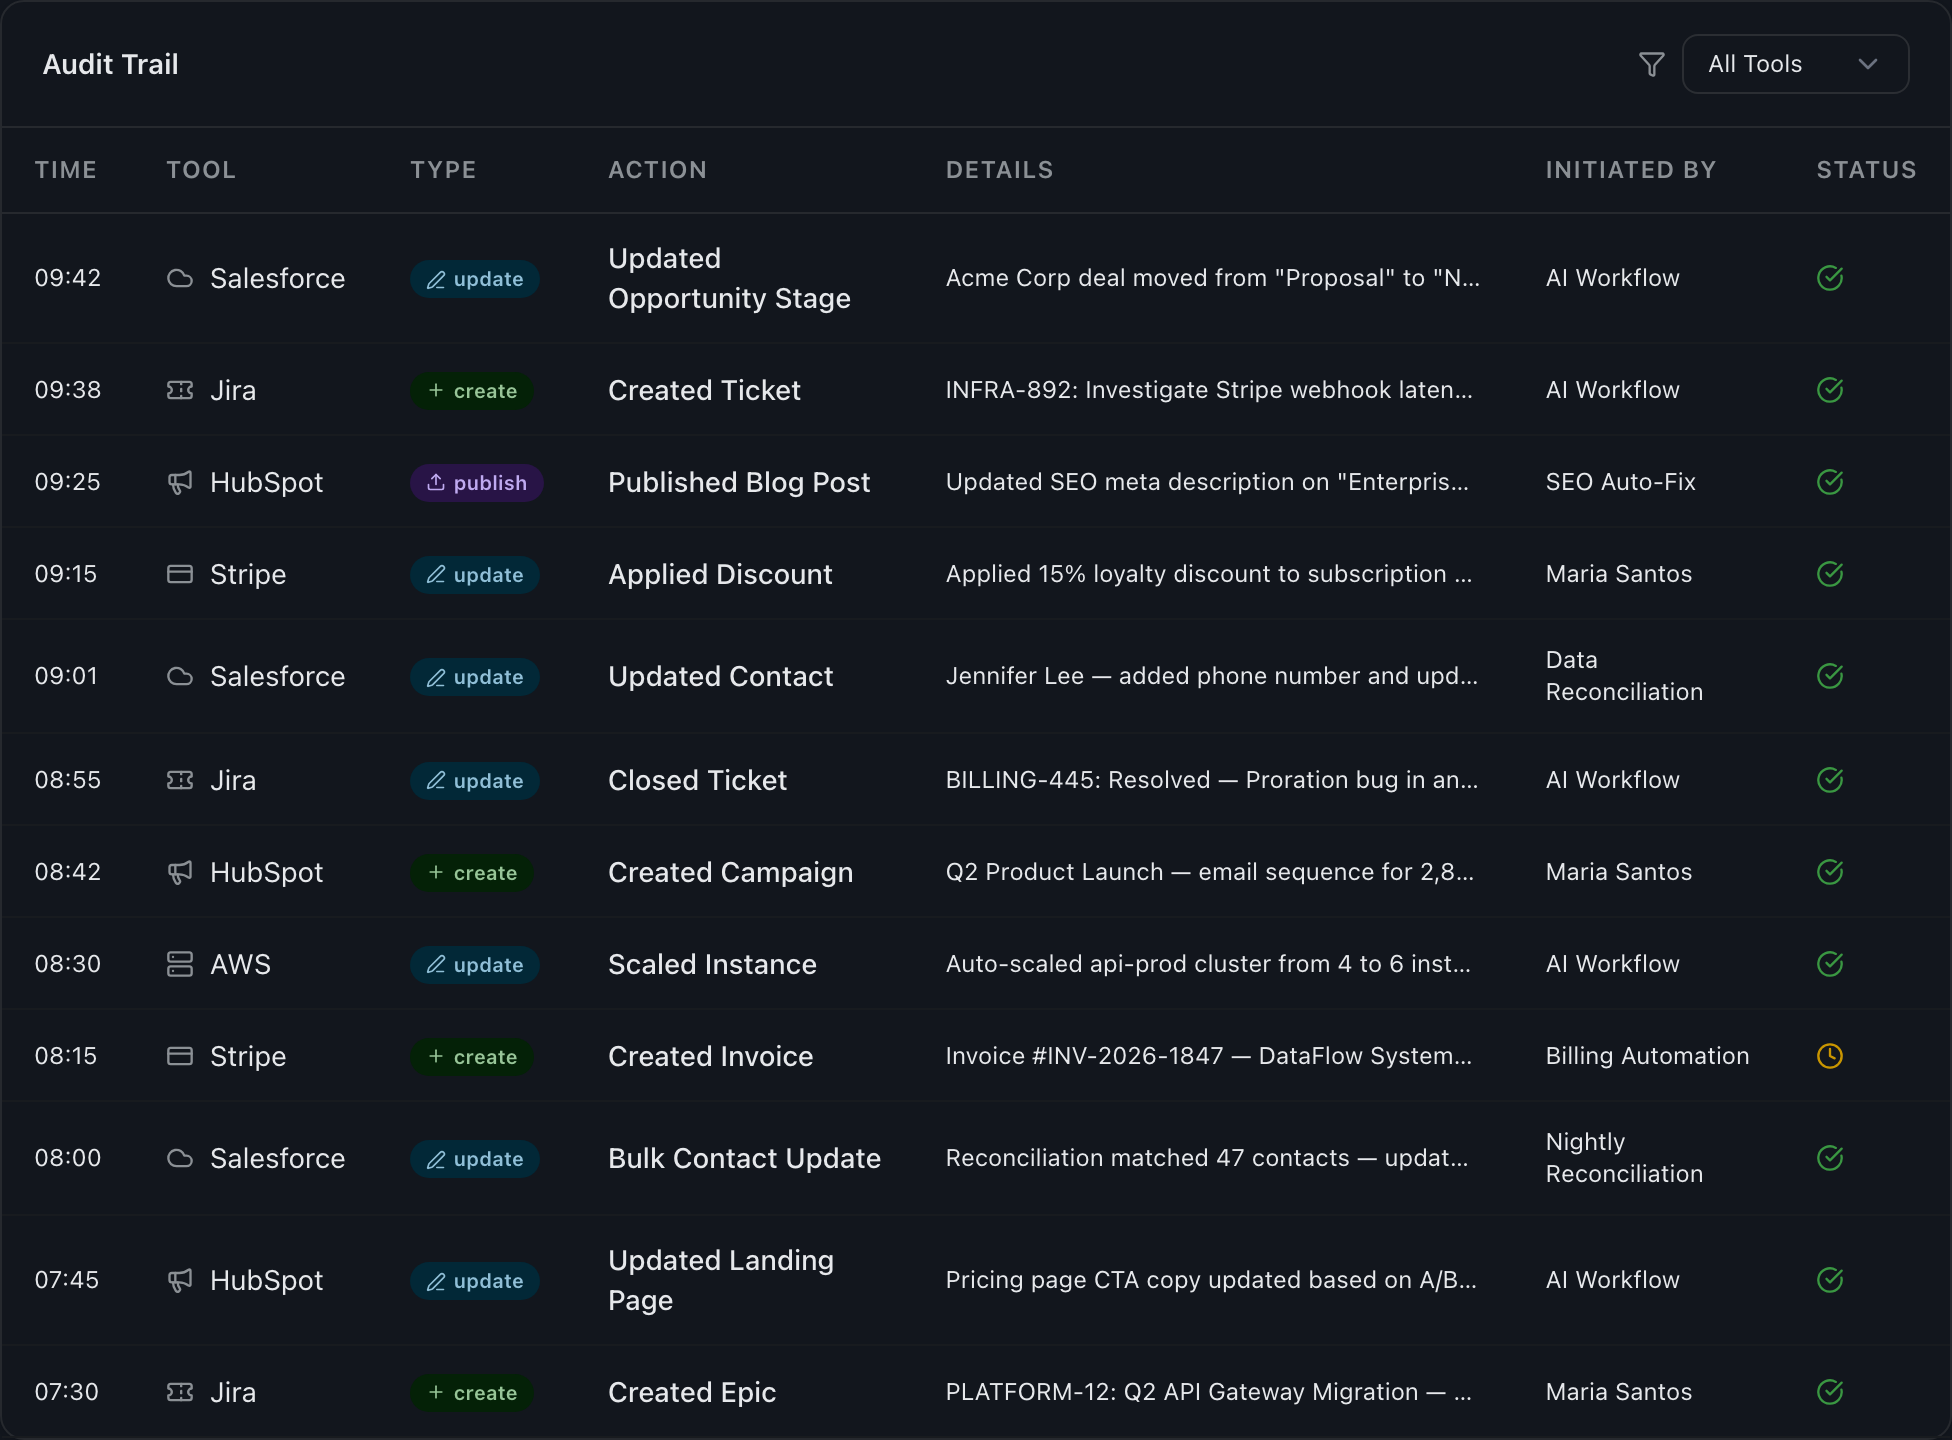
Task: Click the AWS server icon at 08:30
Action: pos(180,965)
